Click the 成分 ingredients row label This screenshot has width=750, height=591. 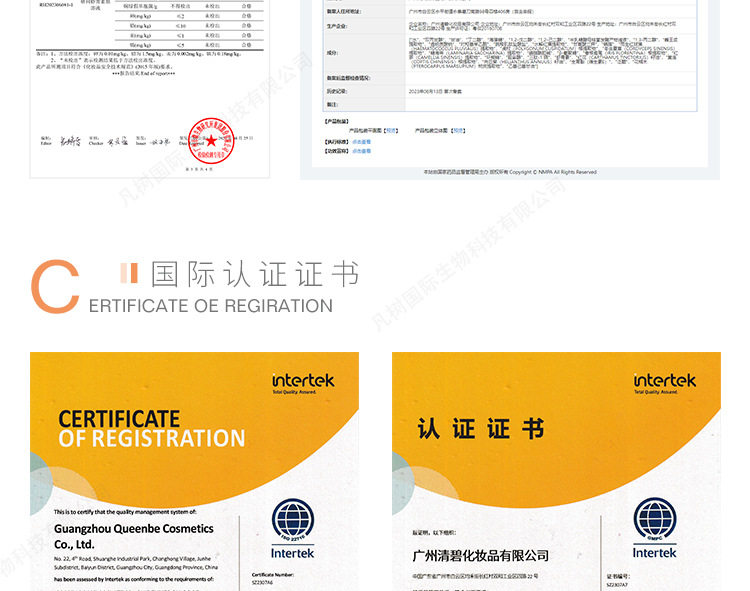tap(332, 53)
